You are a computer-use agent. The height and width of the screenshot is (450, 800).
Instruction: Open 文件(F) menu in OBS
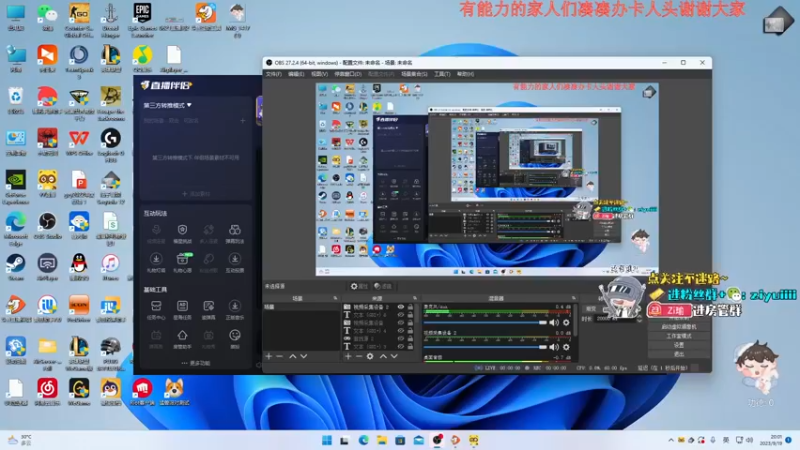point(273,74)
